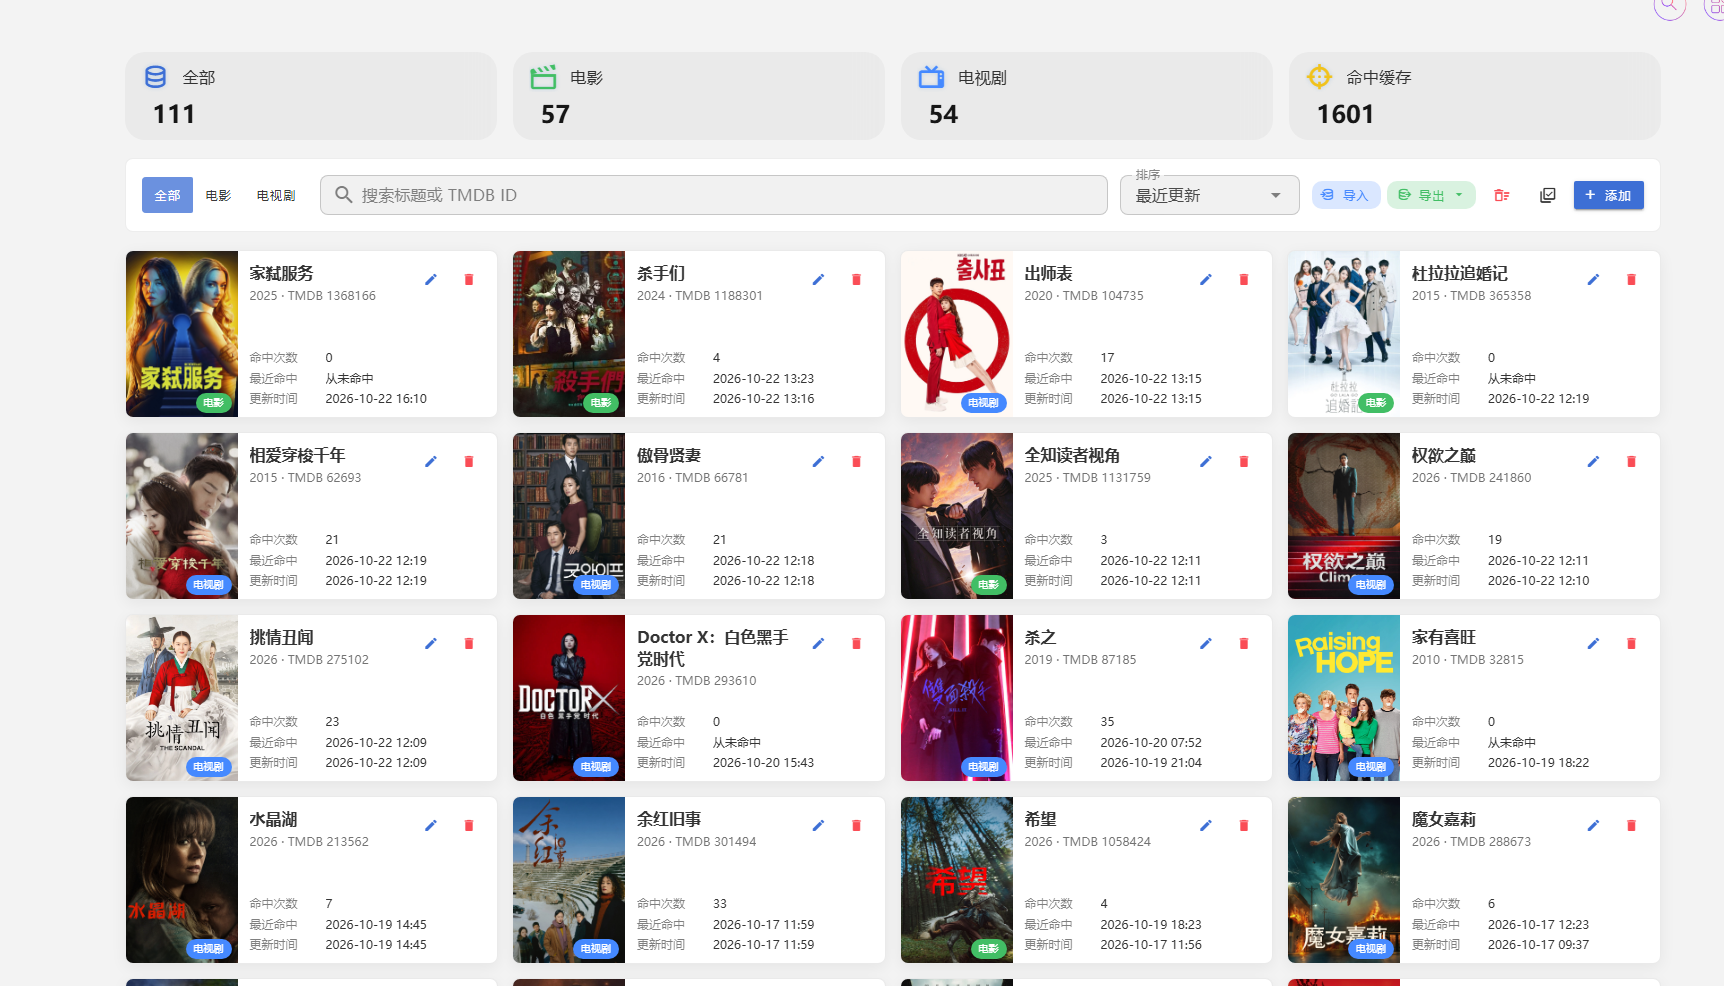
Task: Toggle multi-select mode checkbox icon
Action: coord(1548,195)
